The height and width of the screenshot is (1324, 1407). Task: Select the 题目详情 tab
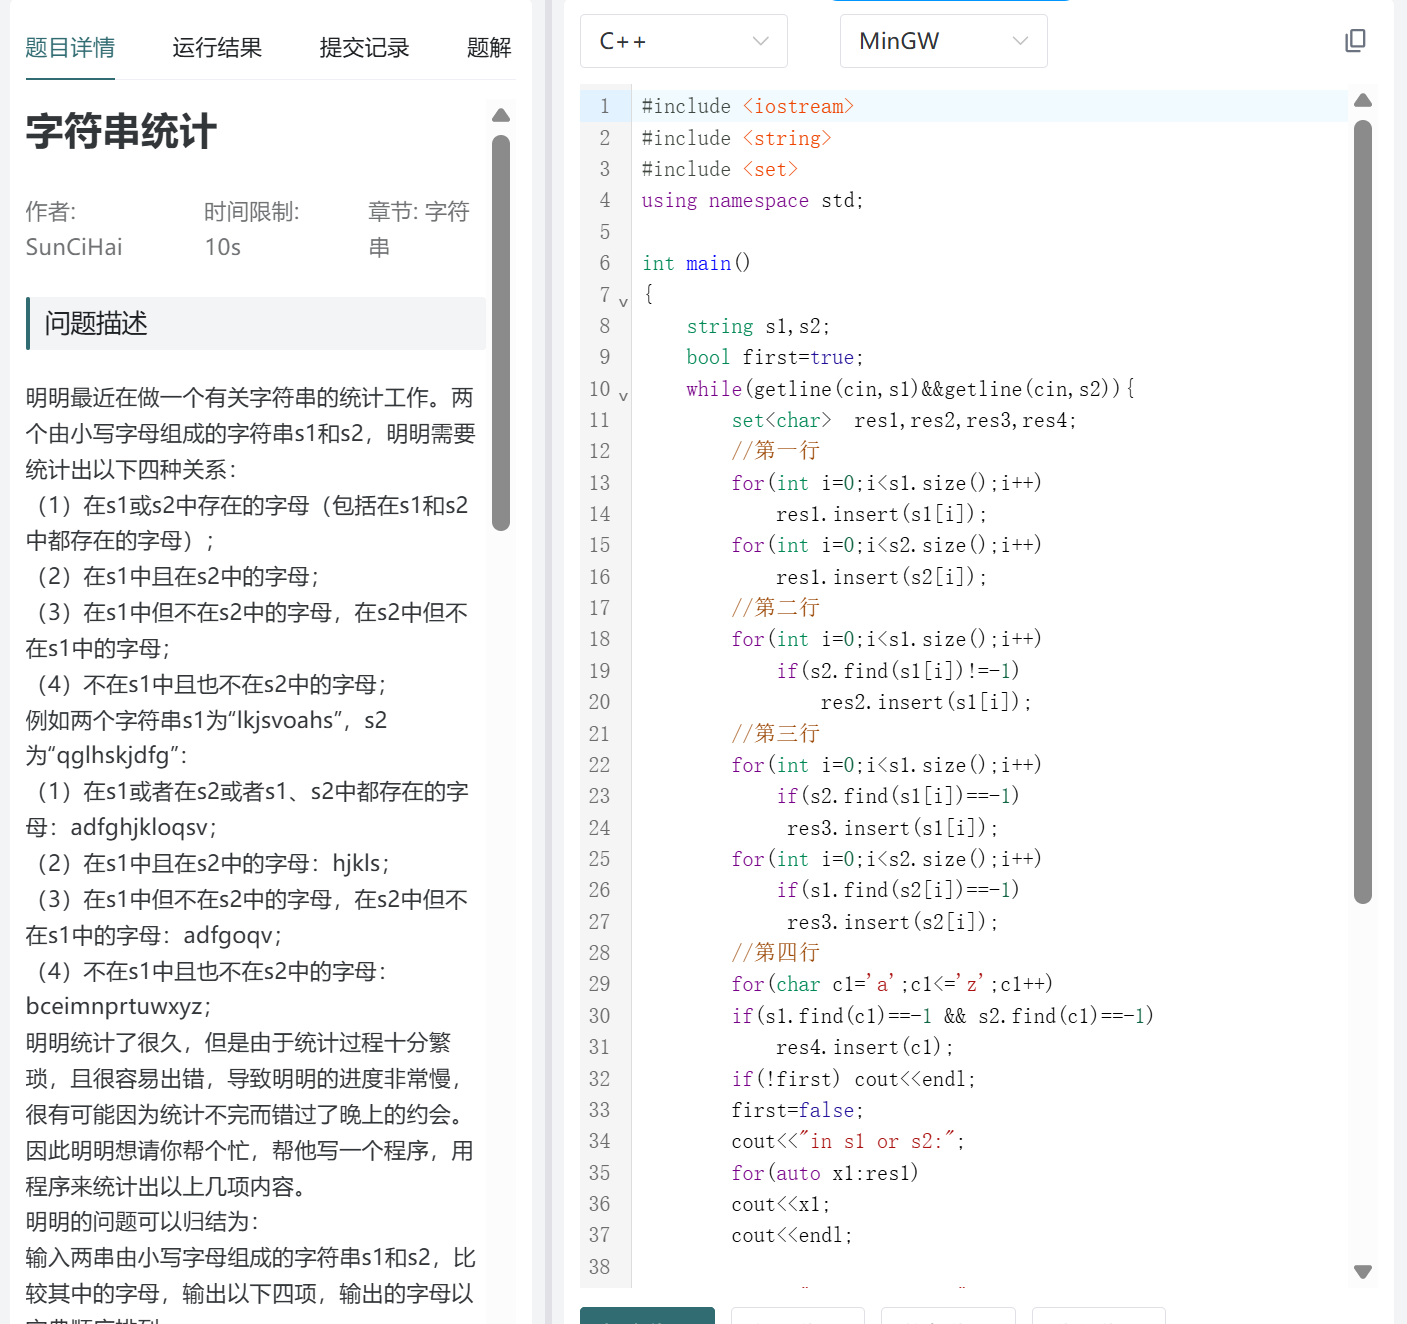(x=70, y=47)
